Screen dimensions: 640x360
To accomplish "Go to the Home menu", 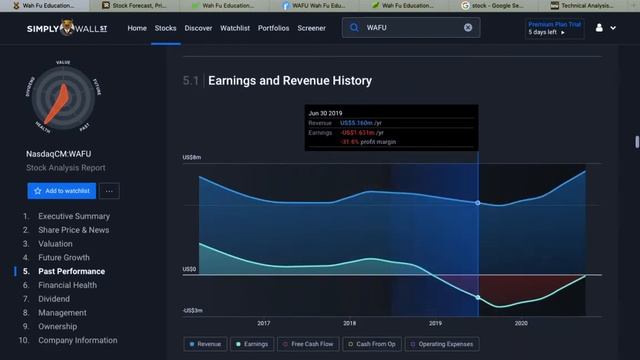I will (x=137, y=28).
